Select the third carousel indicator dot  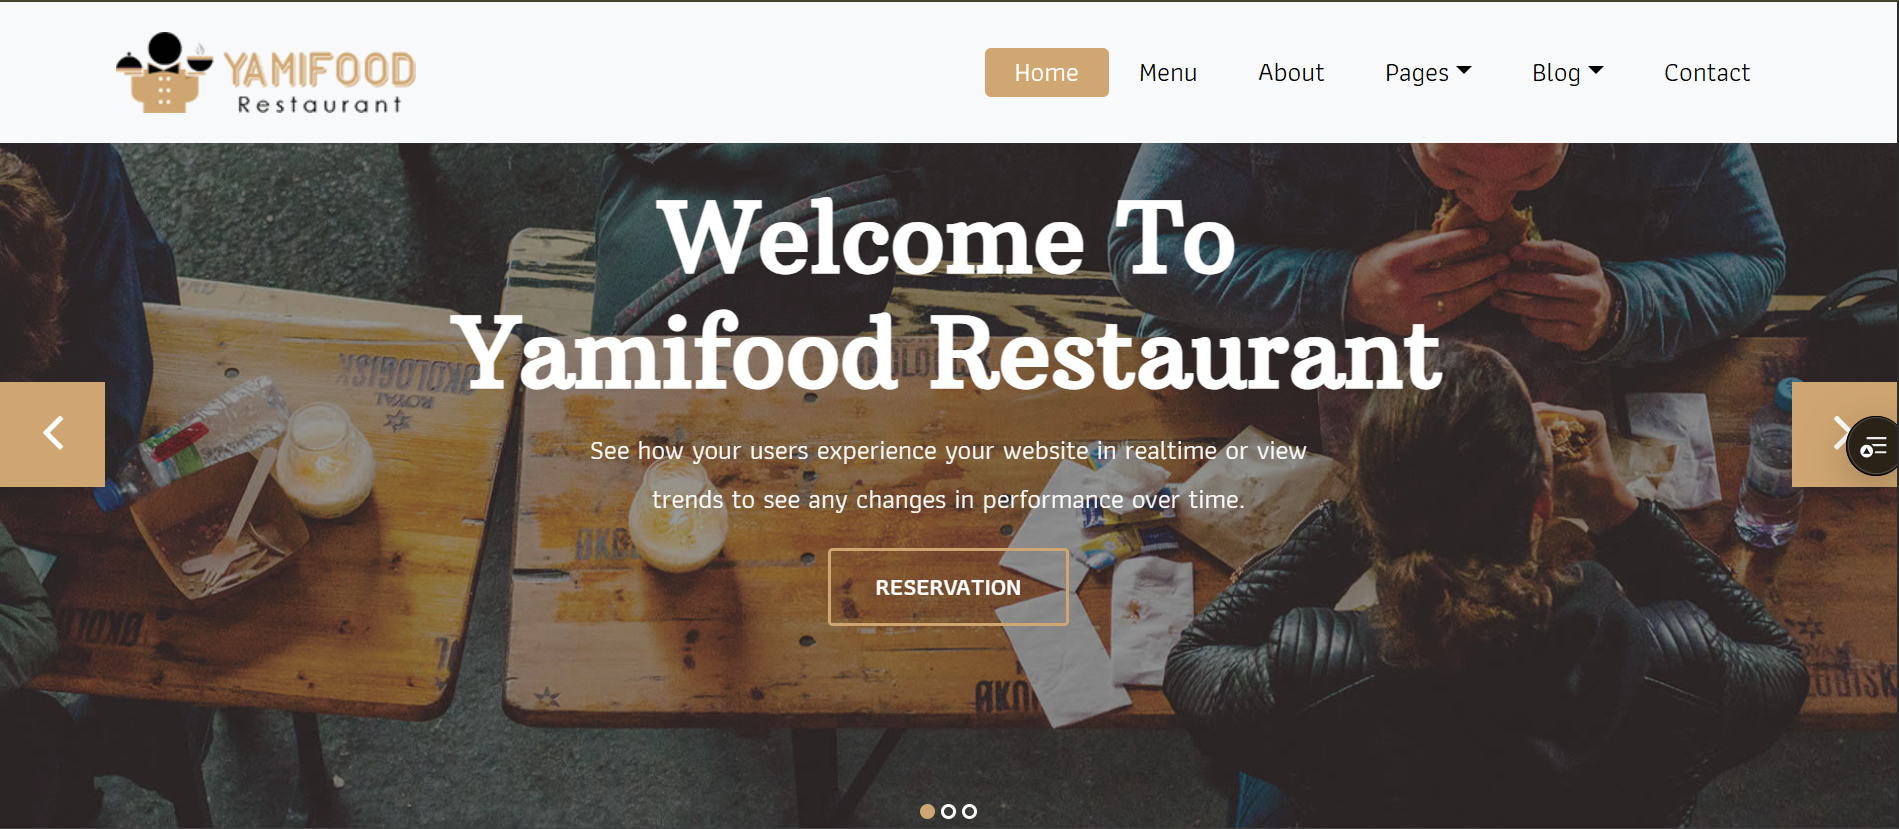click(x=969, y=812)
